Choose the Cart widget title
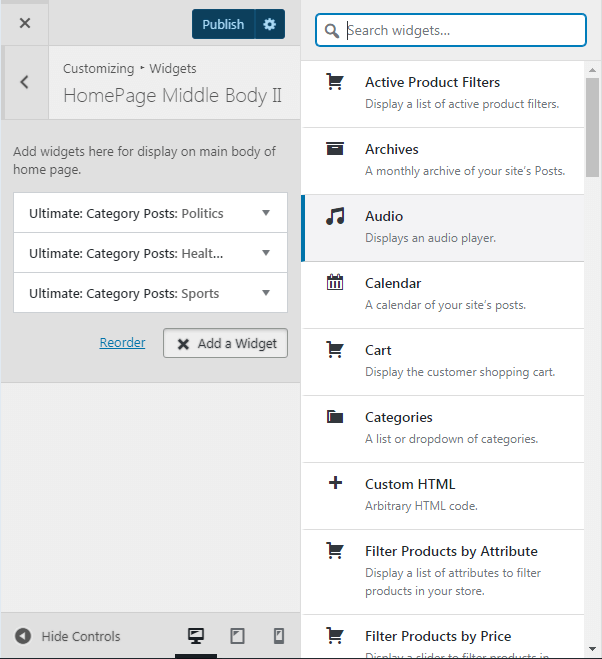The image size is (602, 659). click(x=378, y=350)
